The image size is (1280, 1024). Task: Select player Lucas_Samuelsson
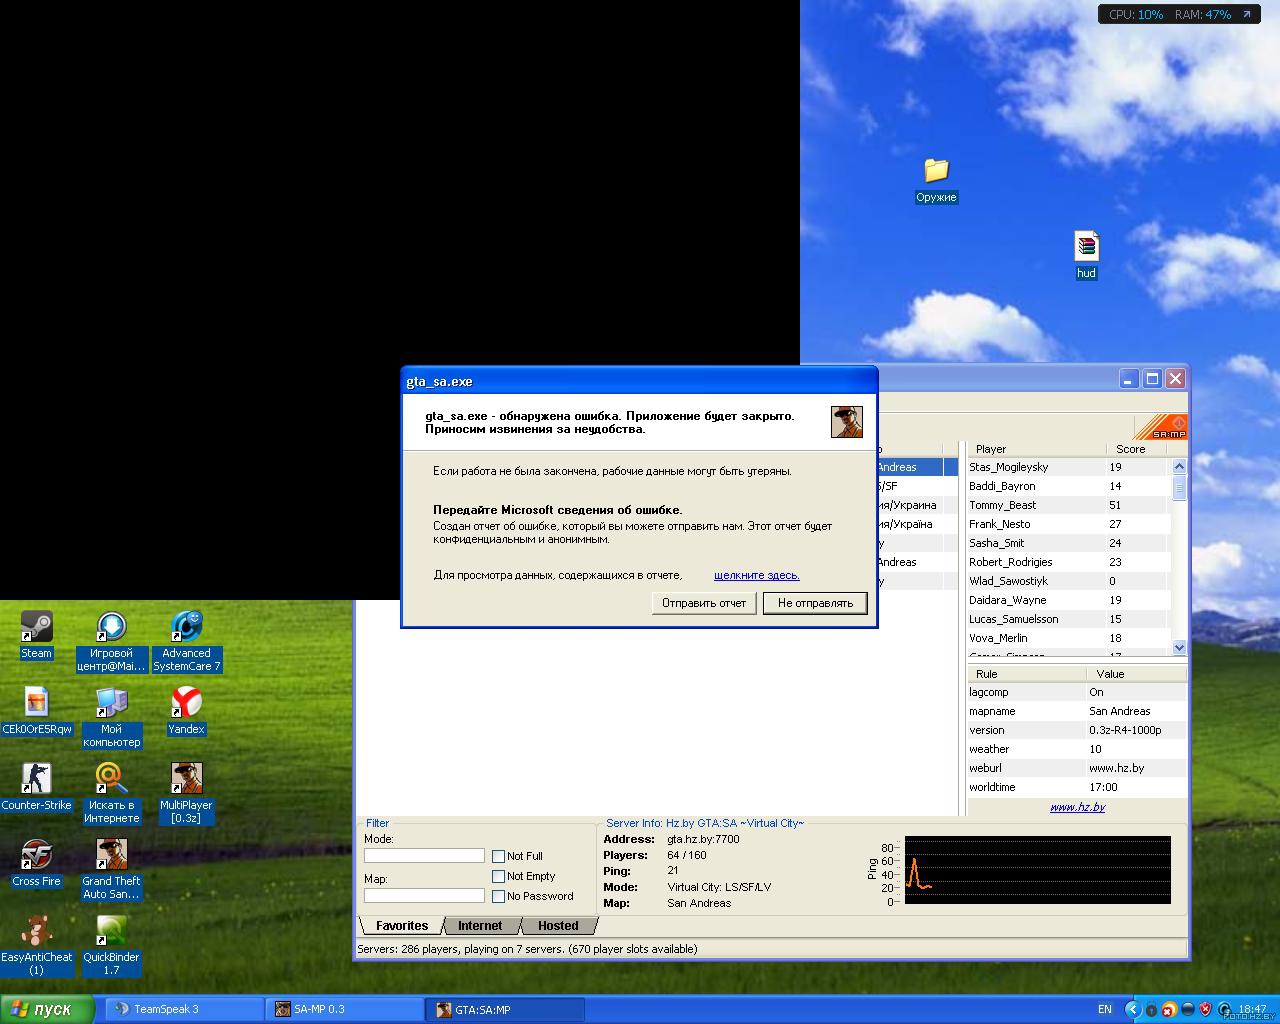tap(1069, 619)
